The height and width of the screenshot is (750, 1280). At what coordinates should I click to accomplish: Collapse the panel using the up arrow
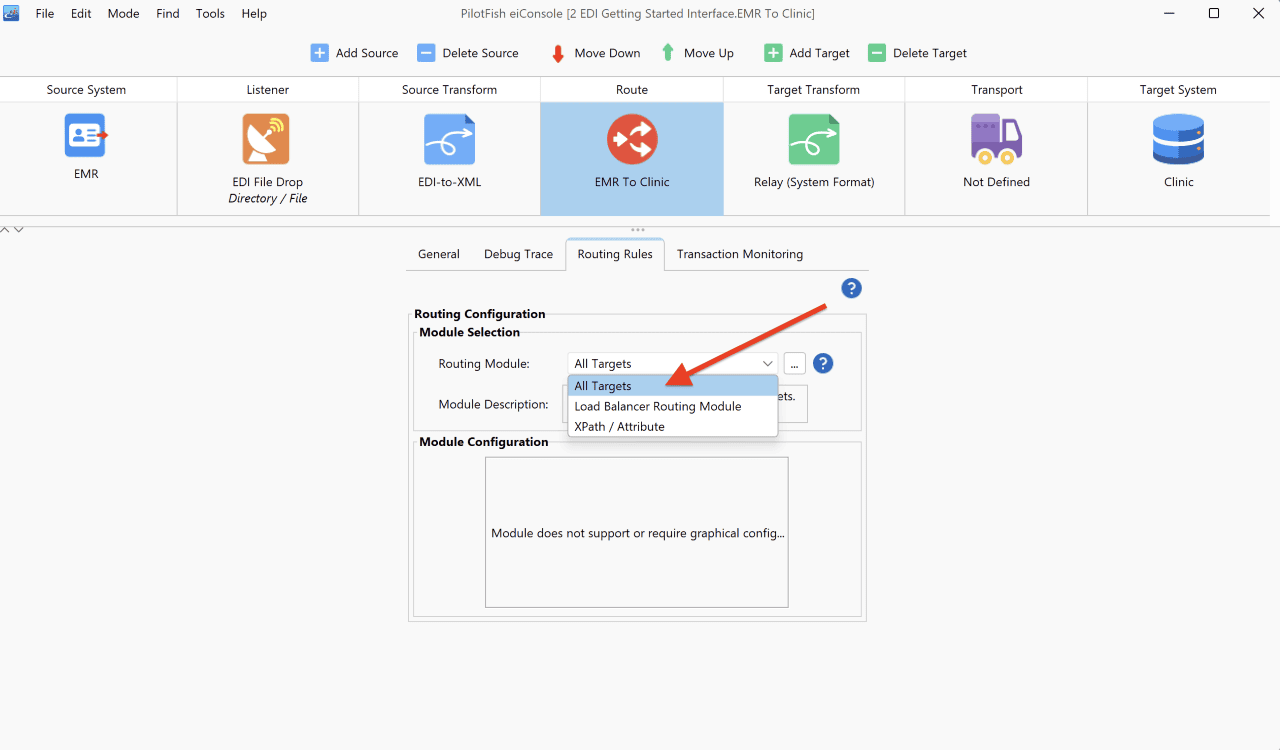pyautogui.click(x=5, y=230)
